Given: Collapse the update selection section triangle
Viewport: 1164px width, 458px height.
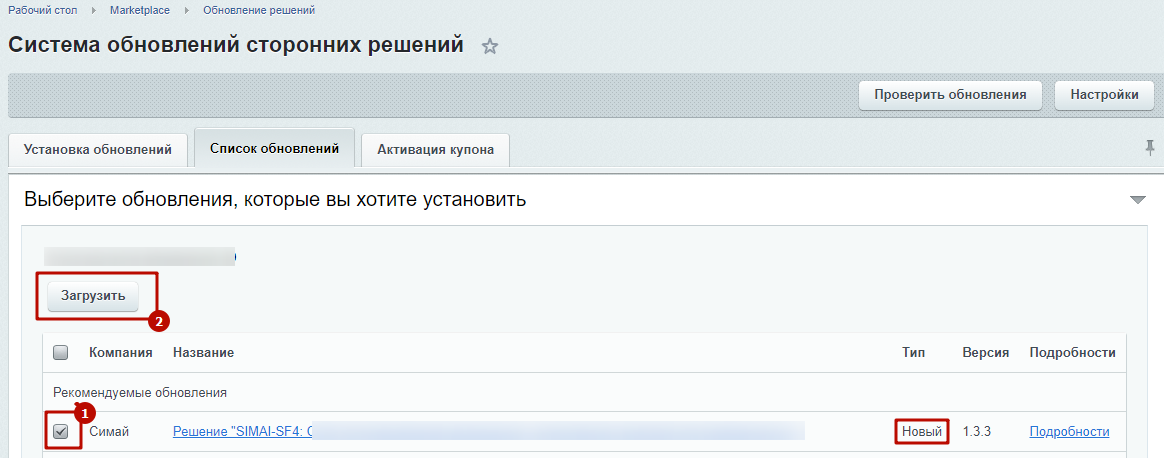Looking at the screenshot, I should tap(1137, 200).
